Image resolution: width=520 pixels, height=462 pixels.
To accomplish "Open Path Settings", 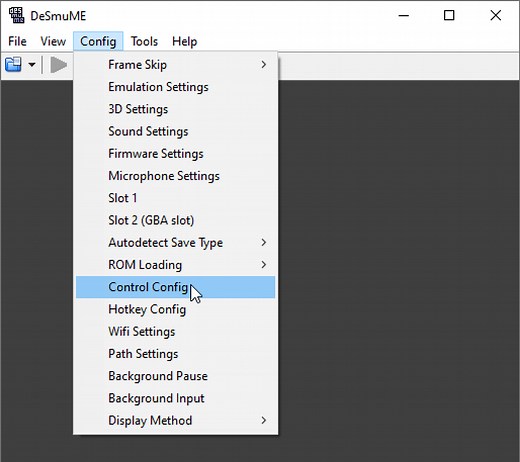I will [x=175, y=354].
